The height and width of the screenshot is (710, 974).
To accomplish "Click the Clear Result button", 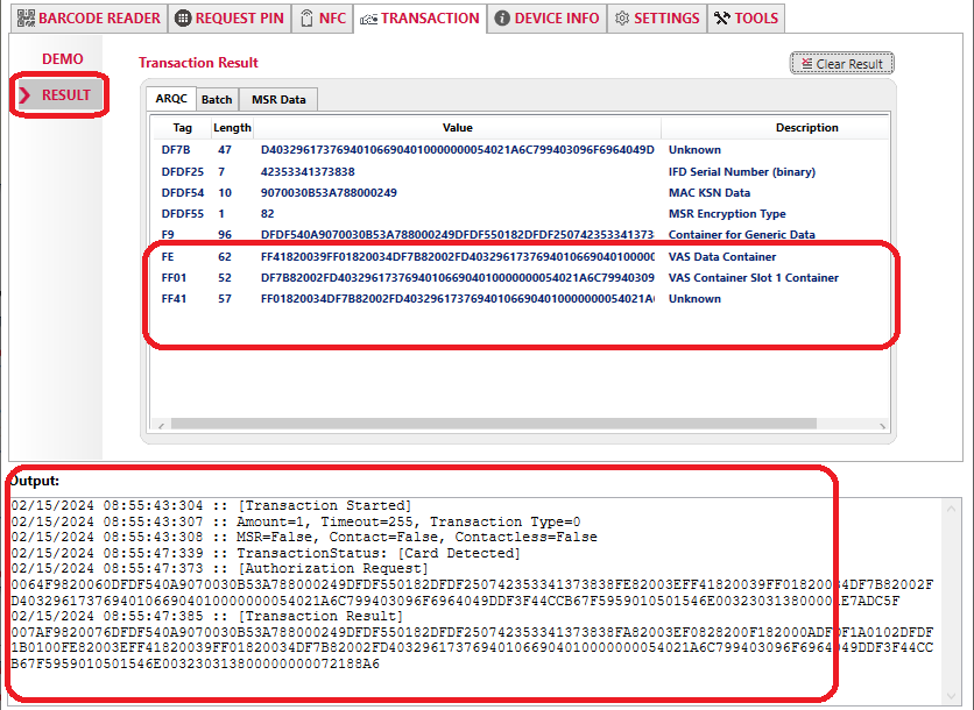I will (x=842, y=63).
